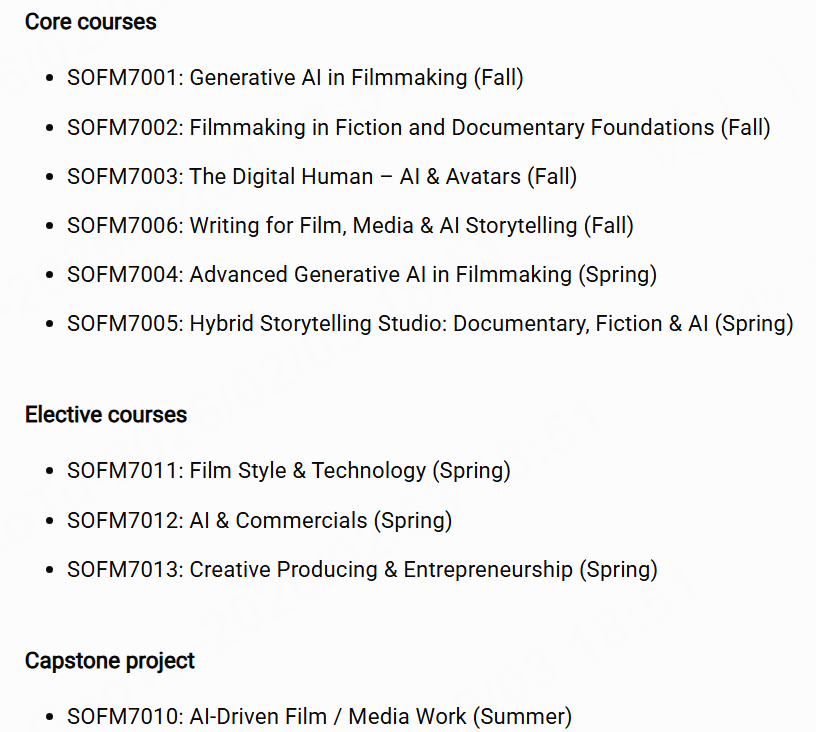Click the bullet beside SOFM7010 capstone
The height and width of the screenshot is (732, 816).
pos(50,717)
